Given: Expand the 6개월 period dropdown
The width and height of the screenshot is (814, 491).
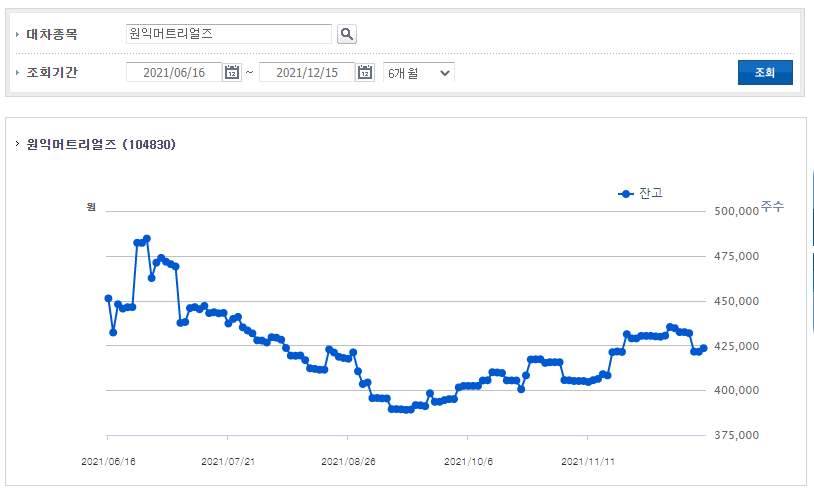Looking at the screenshot, I should point(418,73).
